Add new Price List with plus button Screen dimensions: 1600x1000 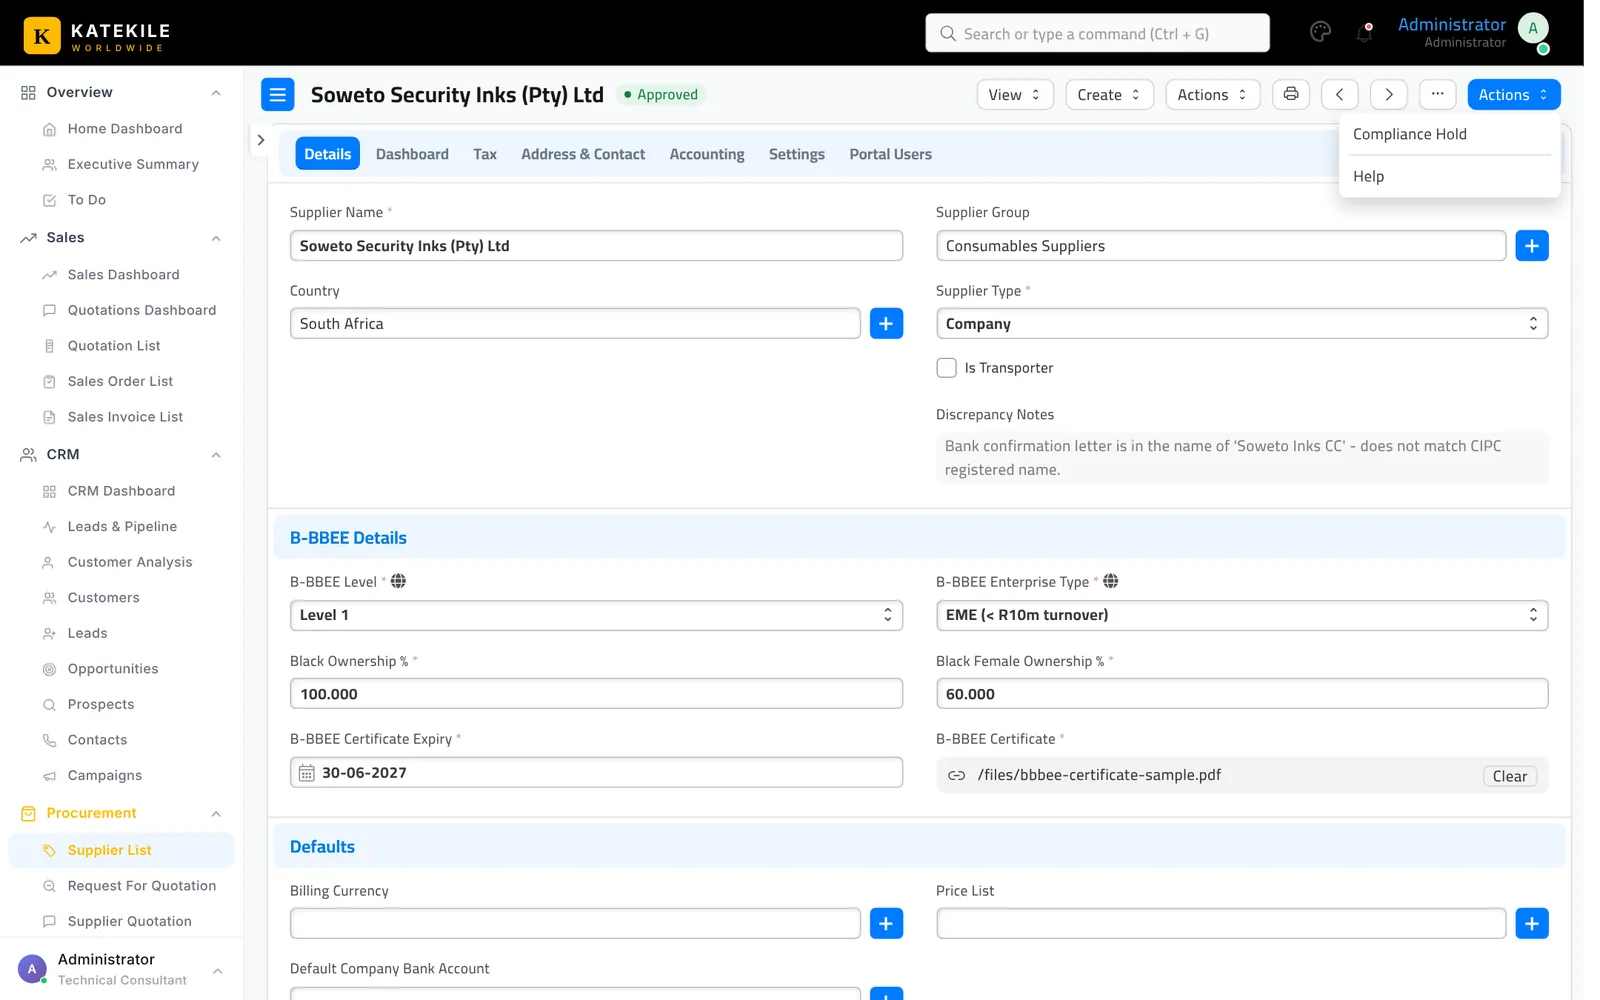click(x=1532, y=923)
